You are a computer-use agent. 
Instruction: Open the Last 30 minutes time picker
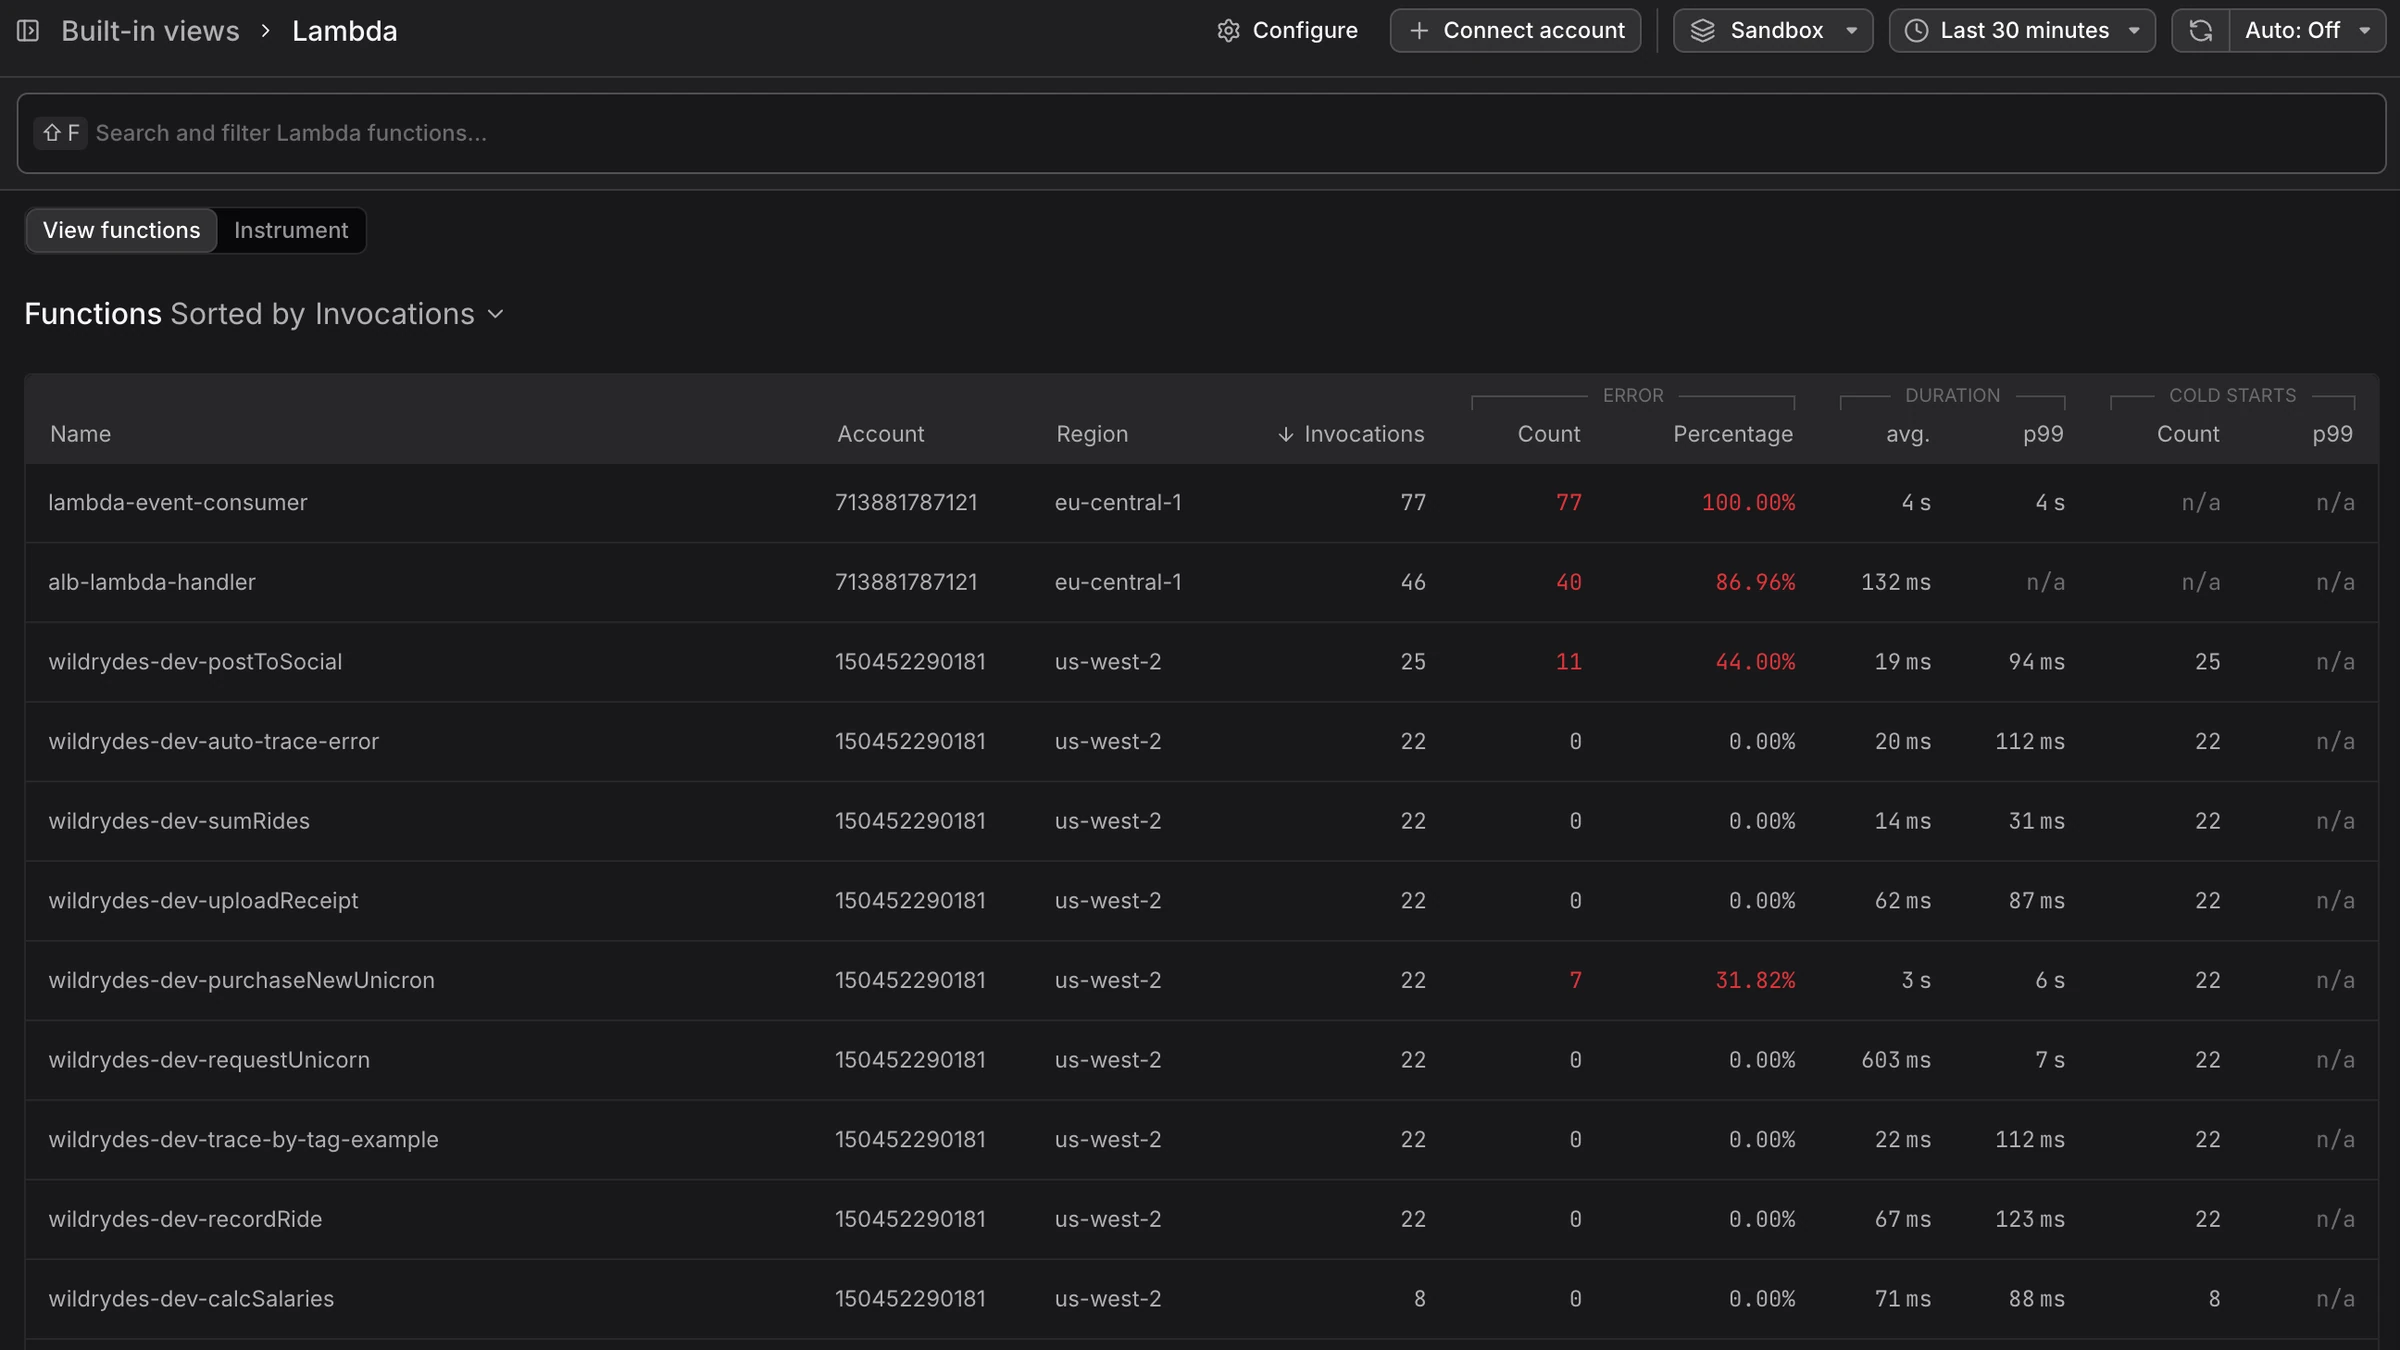pyautogui.click(x=2022, y=31)
